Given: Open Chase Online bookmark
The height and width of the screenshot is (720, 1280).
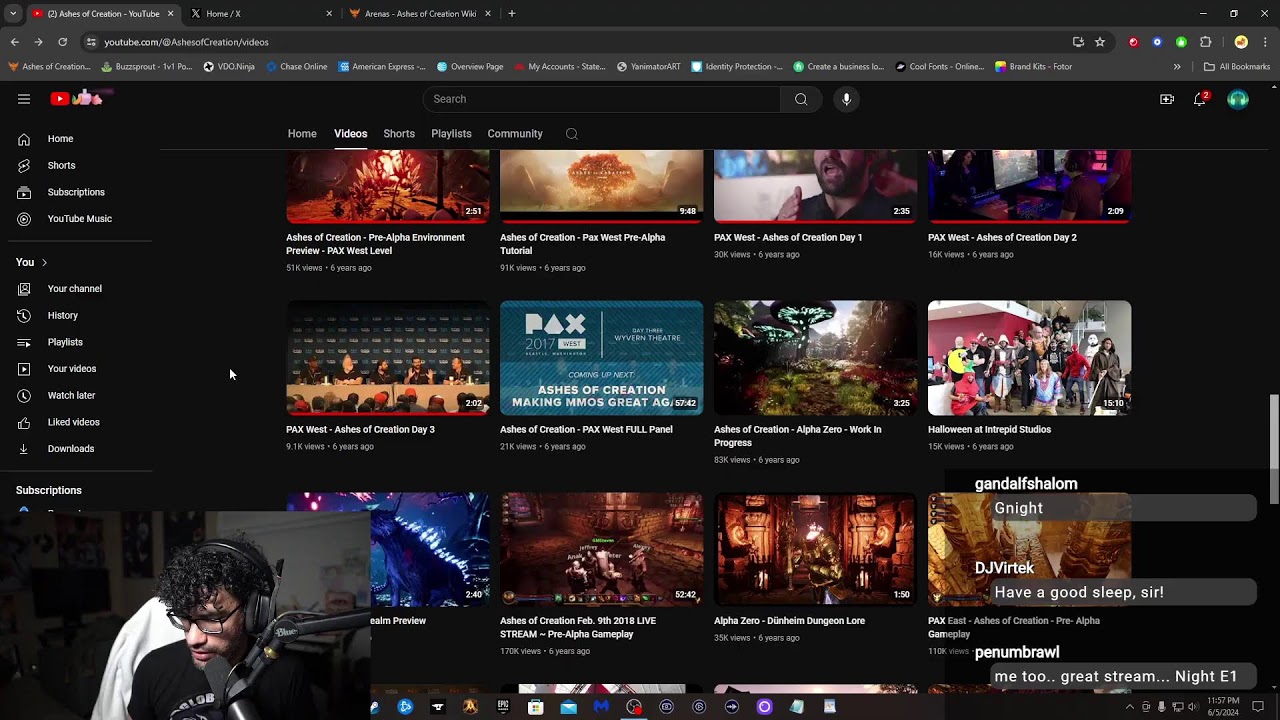Looking at the screenshot, I should click(296, 67).
